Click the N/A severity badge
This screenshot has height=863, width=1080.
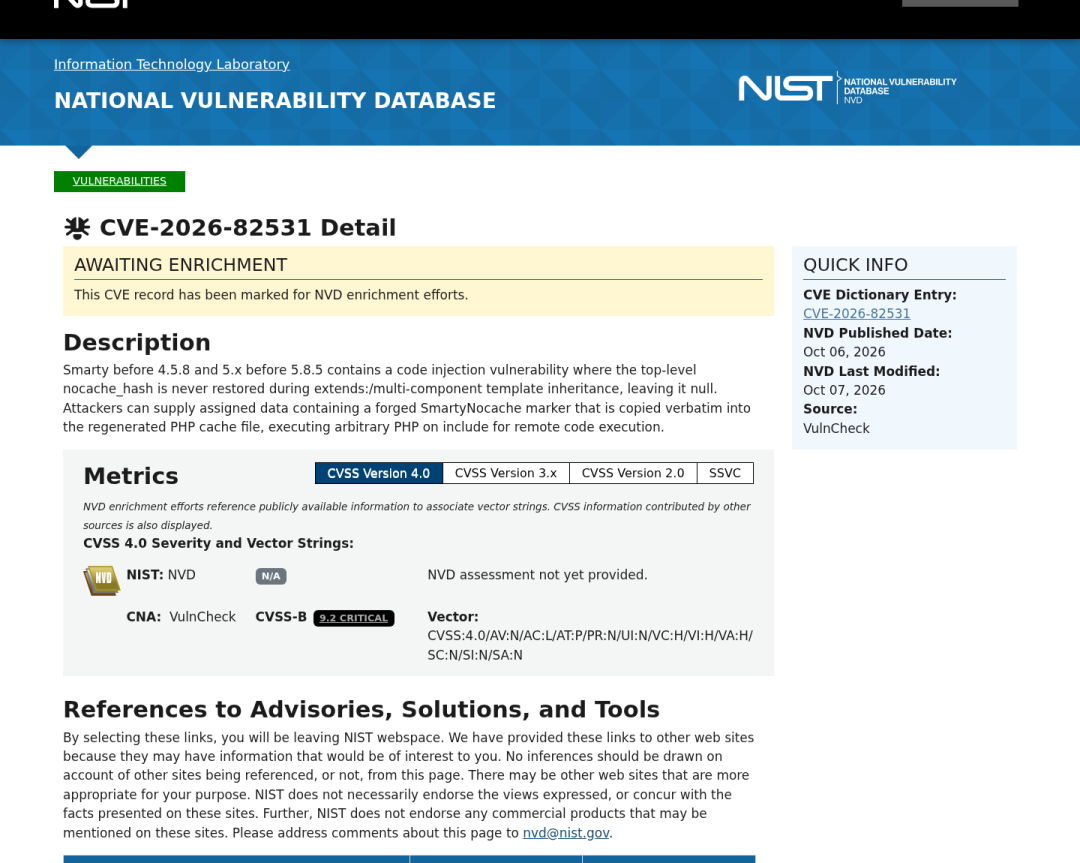[271, 576]
